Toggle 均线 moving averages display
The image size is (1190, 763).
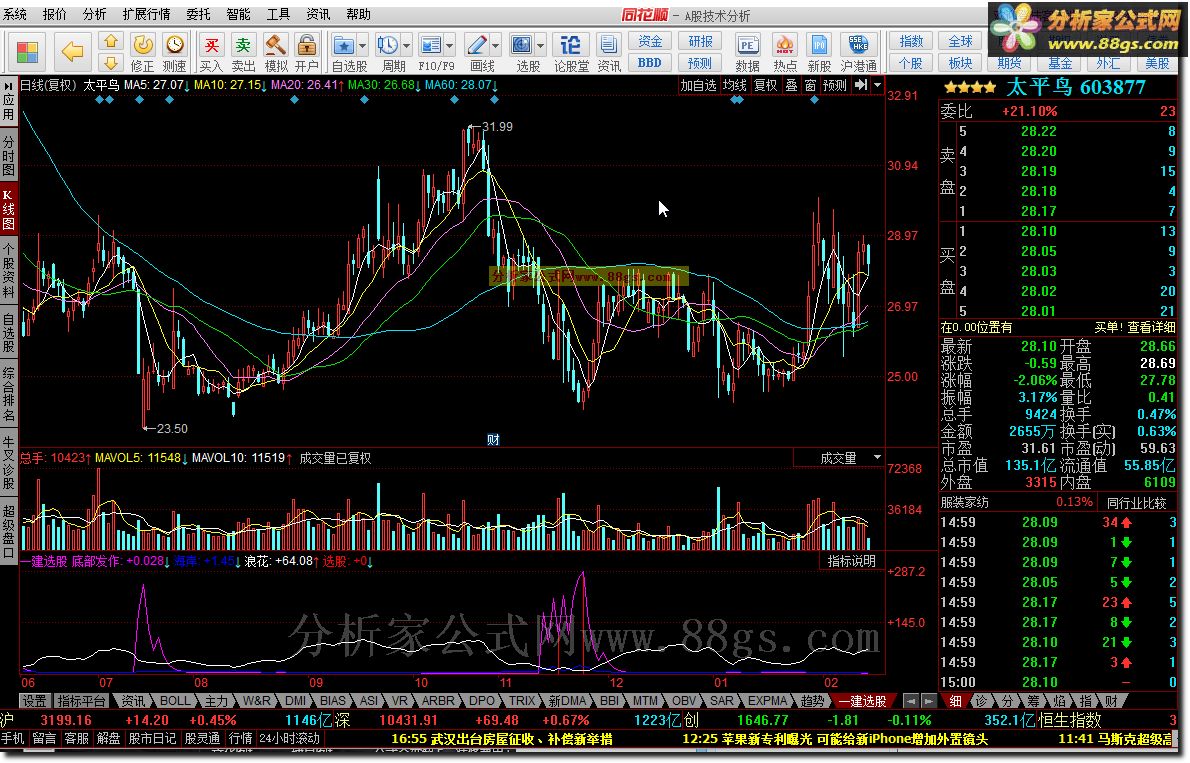pyautogui.click(x=735, y=85)
